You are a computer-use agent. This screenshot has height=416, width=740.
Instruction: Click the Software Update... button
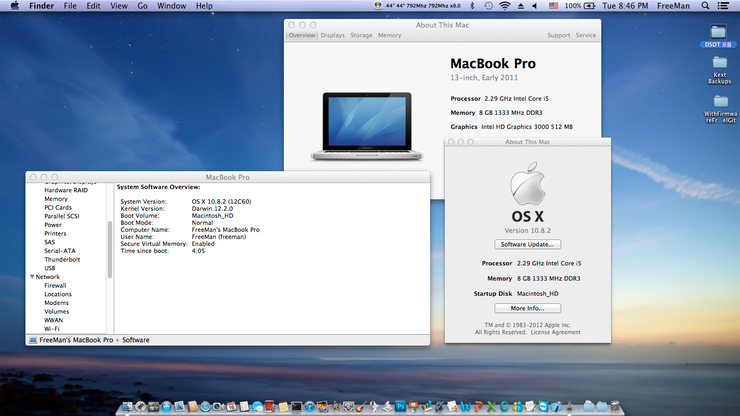(528, 244)
